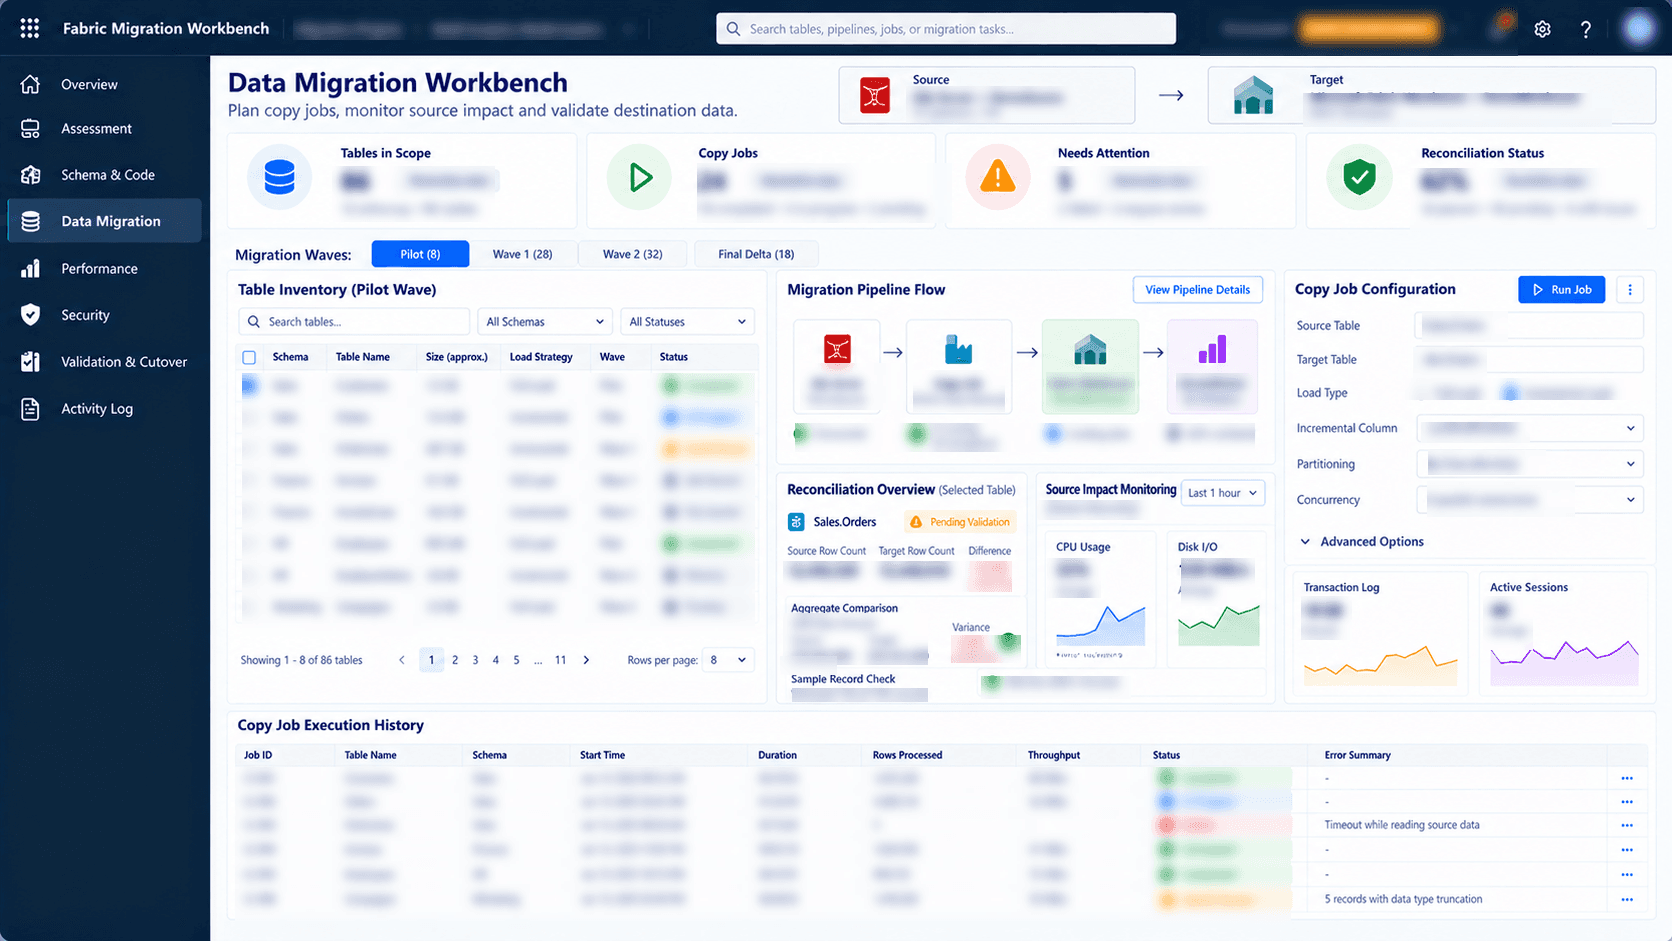Open the user profile avatar

pos(1638,28)
